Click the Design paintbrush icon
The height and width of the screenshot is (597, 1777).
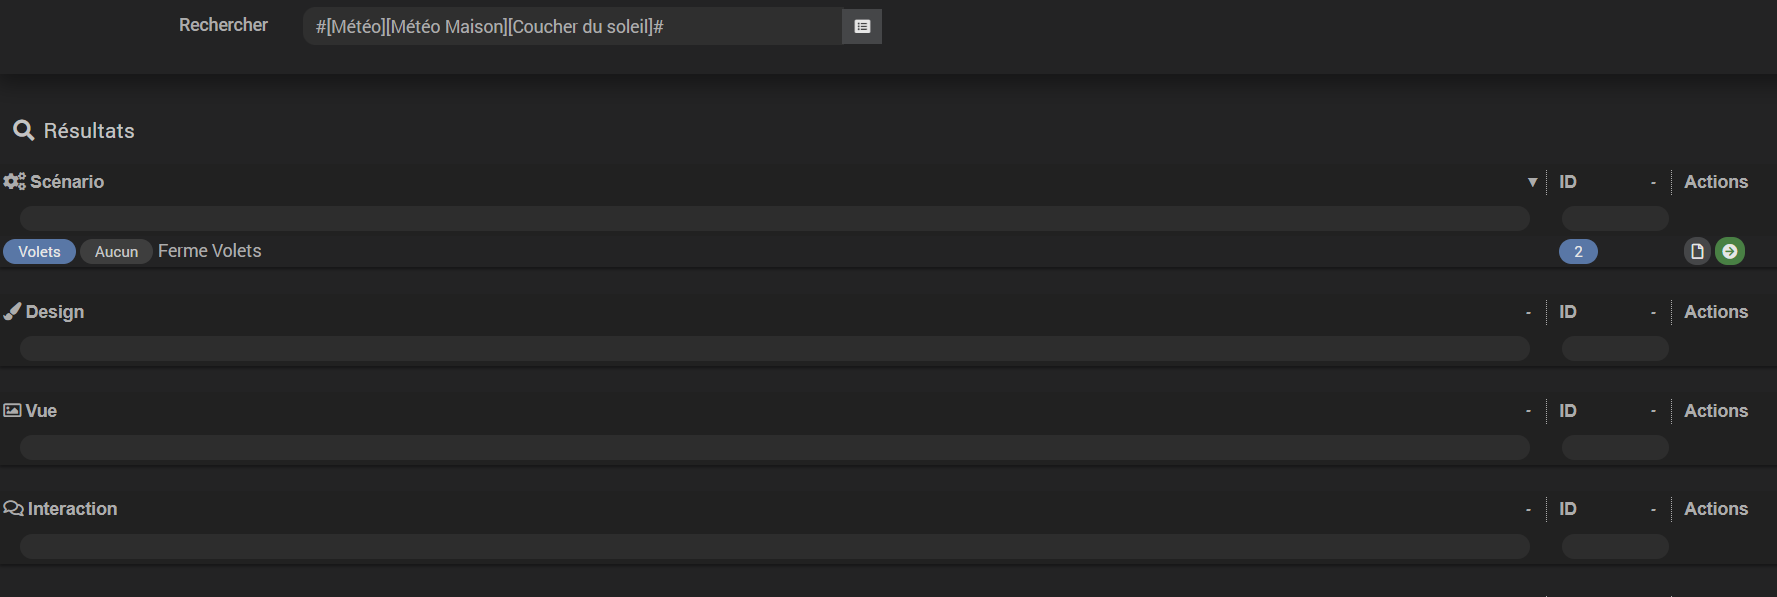point(12,312)
